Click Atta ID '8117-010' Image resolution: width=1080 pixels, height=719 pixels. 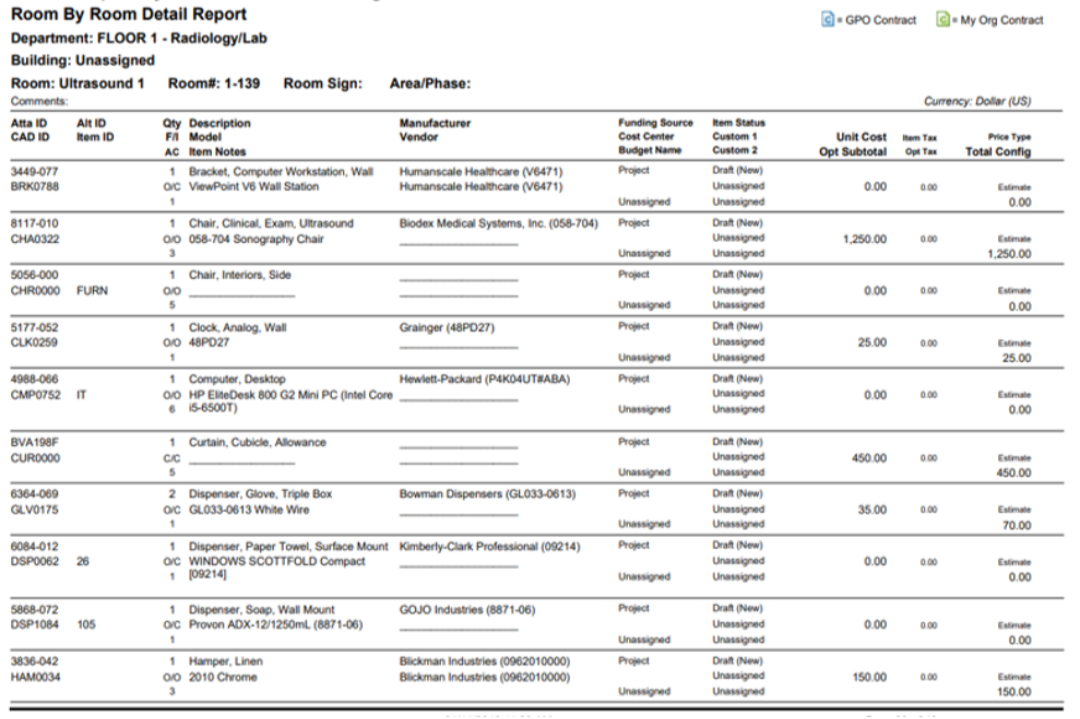pos(34,224)
